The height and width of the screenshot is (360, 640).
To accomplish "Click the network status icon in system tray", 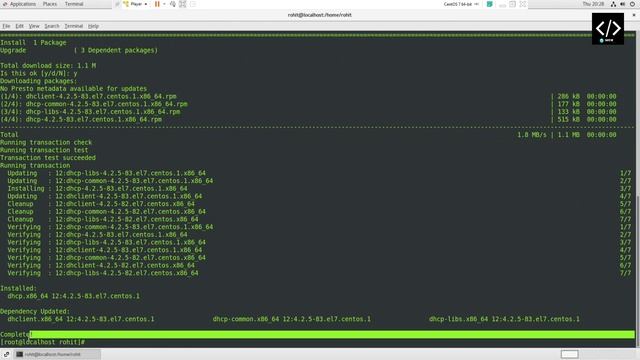I will click(x=613, y=4).
